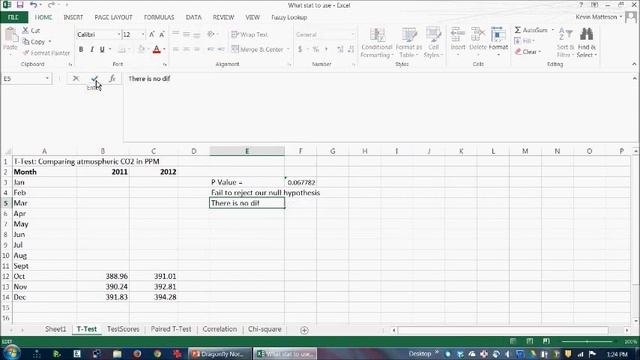
Task: Toggle Bold formatting
Action: tap(81, 49)
